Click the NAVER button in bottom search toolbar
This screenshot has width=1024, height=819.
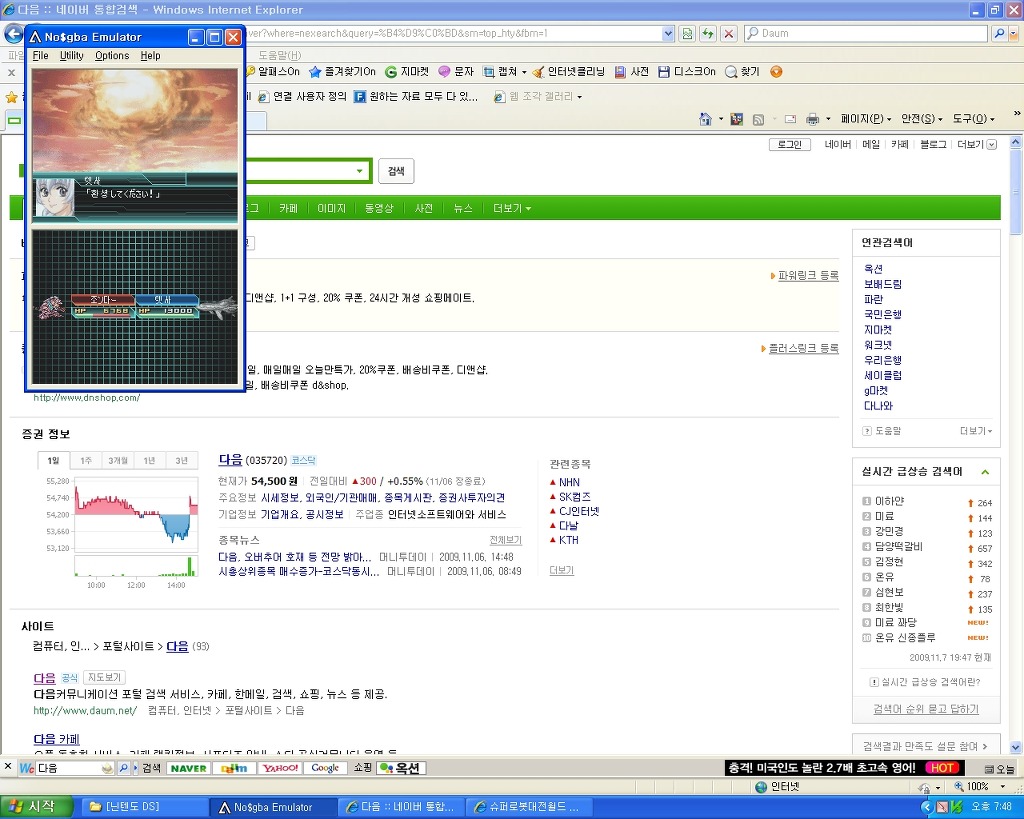point(188,768)
